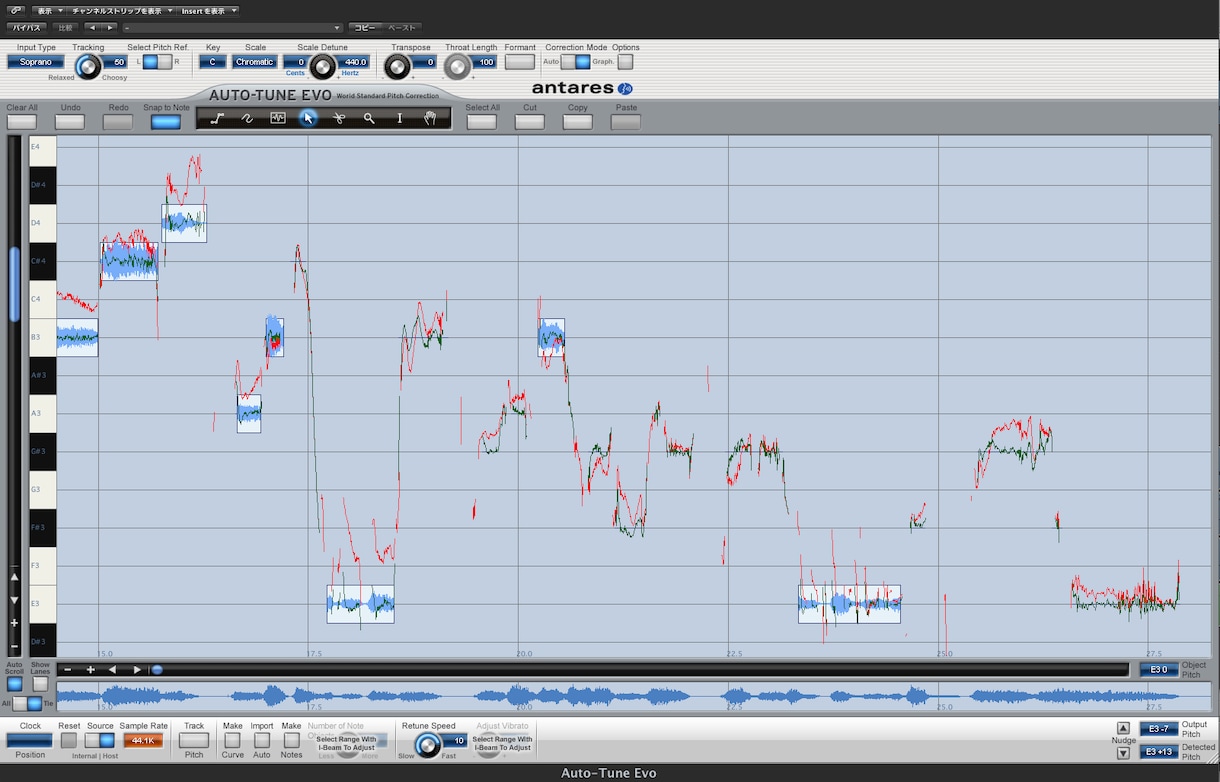Viewport: 1220px width, 782px height.
Task: Open Input Type Soprano dropdown
Action: tap(36, 62)
